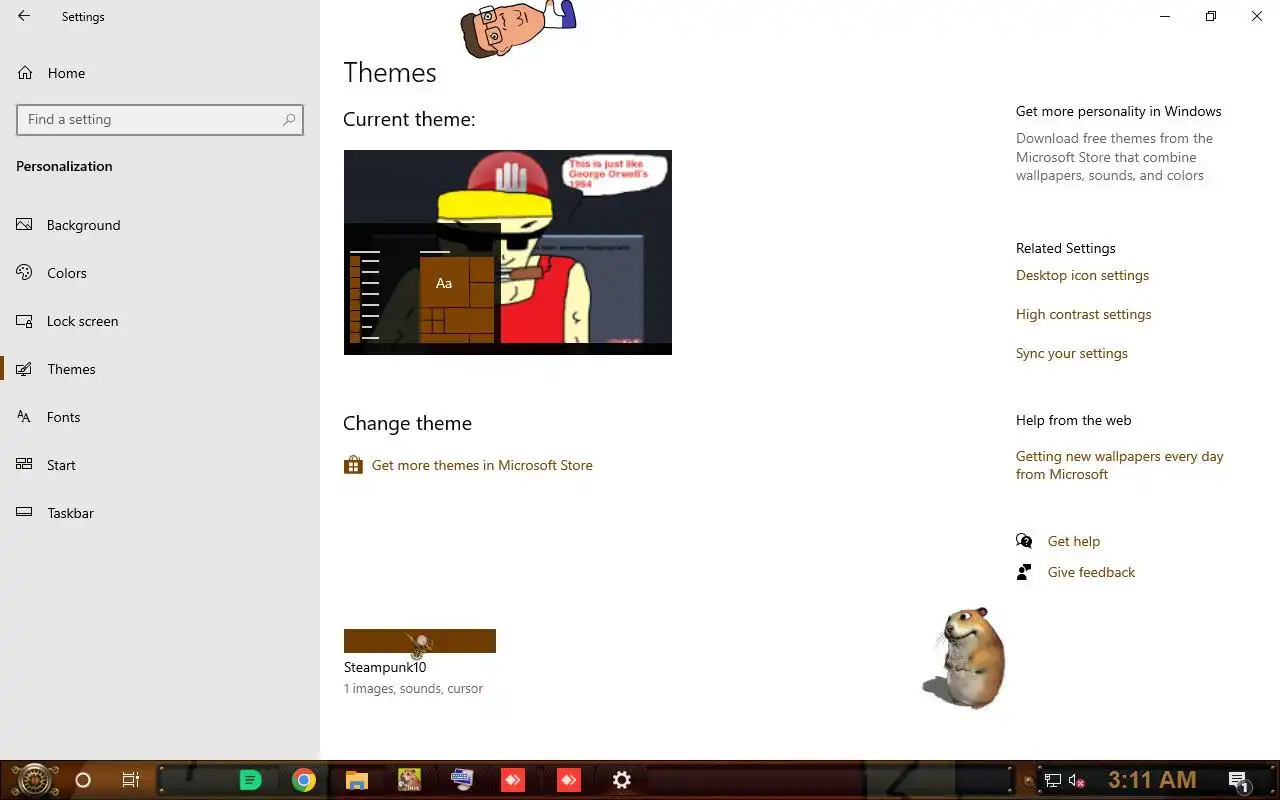Click the Get help link
The image size is (1280, 800).
click(1073, 541)
